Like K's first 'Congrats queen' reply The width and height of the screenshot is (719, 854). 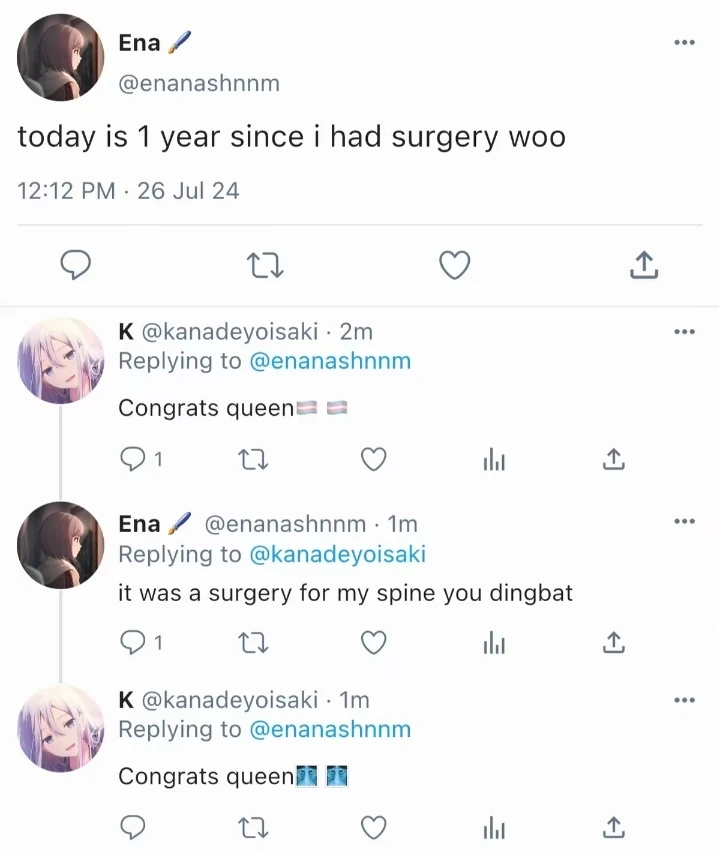click(x=373, y=459)
